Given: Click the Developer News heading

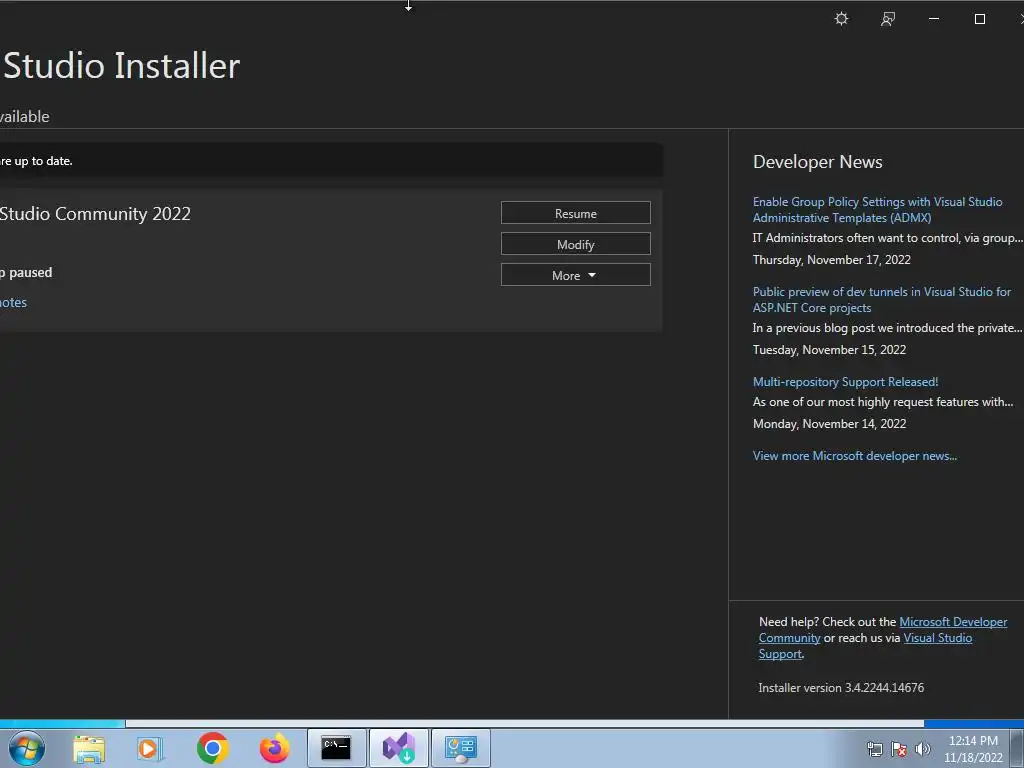Looking at the screenshot, I should (x=817, y=162).
